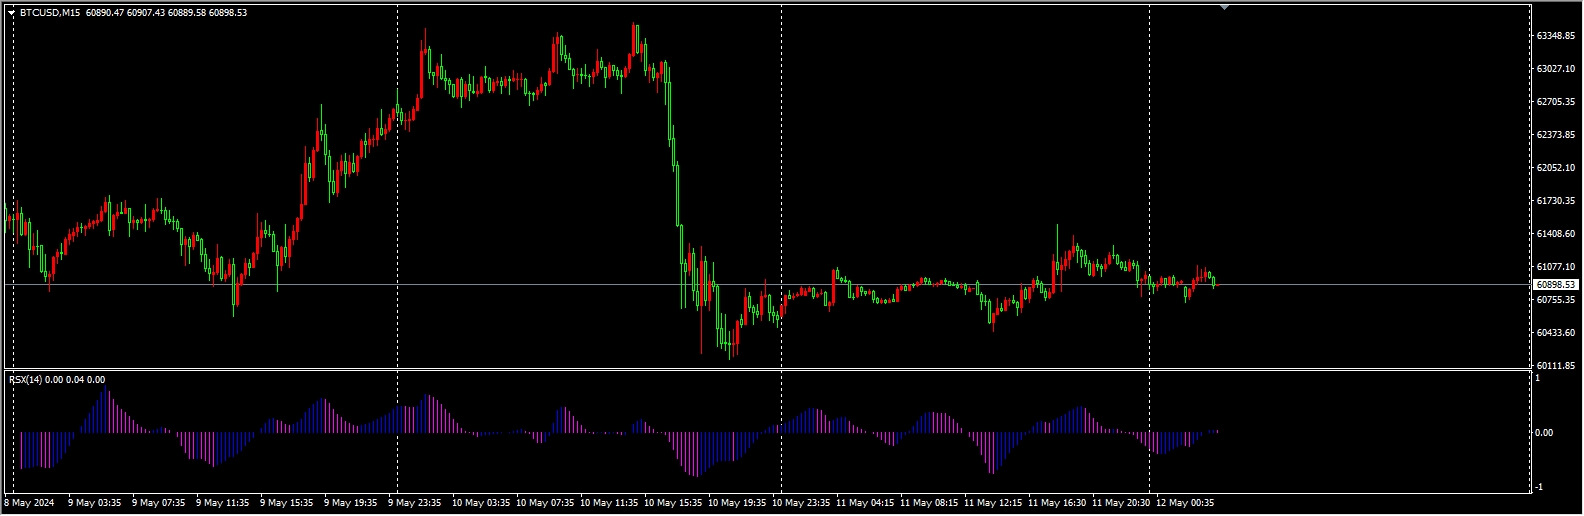Click the 62052.10 price scale value
1584x516 pixels.
(x=1557, y=168)
